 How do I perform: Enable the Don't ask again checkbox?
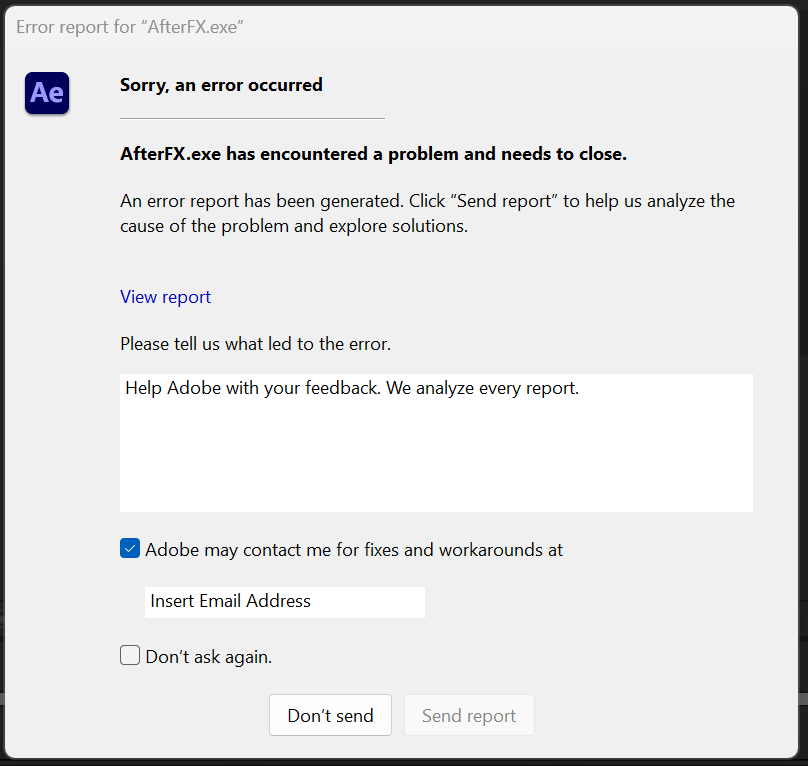[x=129, y=655]
